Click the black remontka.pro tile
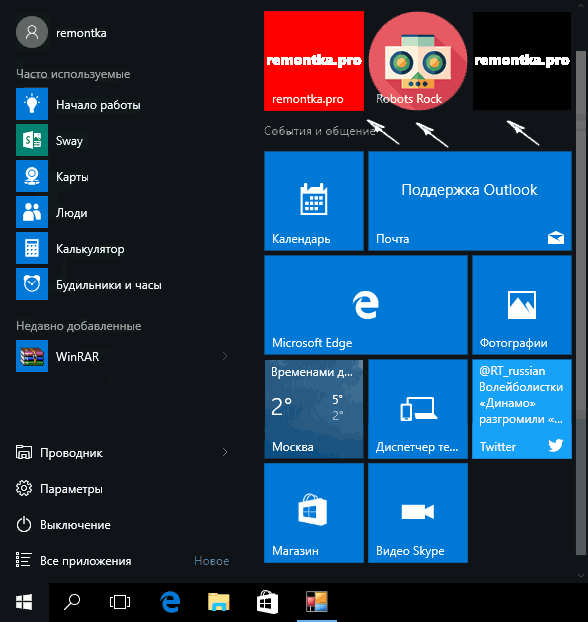This screenshot has height=622, width=588. [x=522, y=61]
